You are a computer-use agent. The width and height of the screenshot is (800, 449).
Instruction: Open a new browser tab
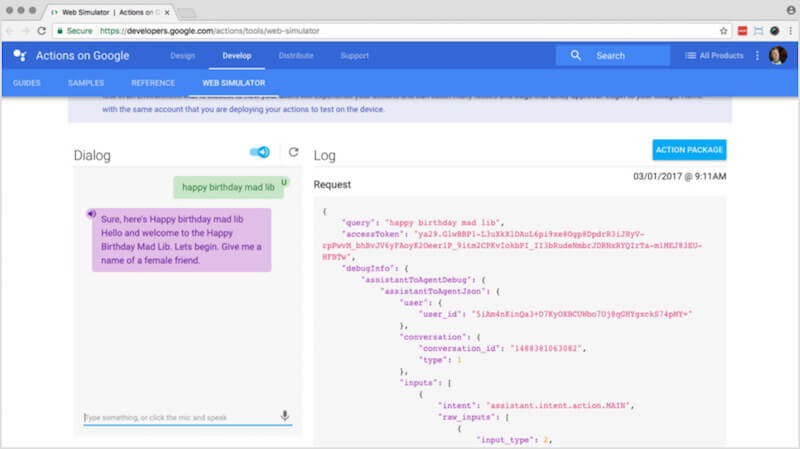pos(187,13)
